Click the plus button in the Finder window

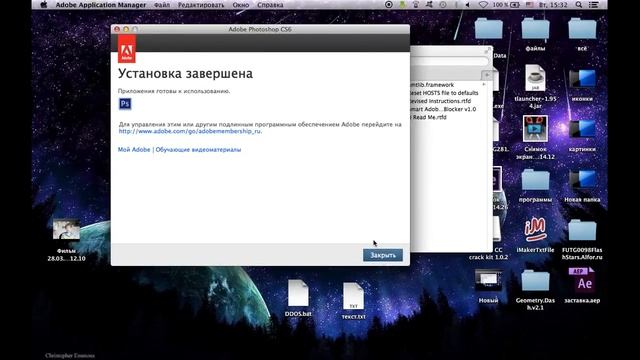(x=487, y=75)
